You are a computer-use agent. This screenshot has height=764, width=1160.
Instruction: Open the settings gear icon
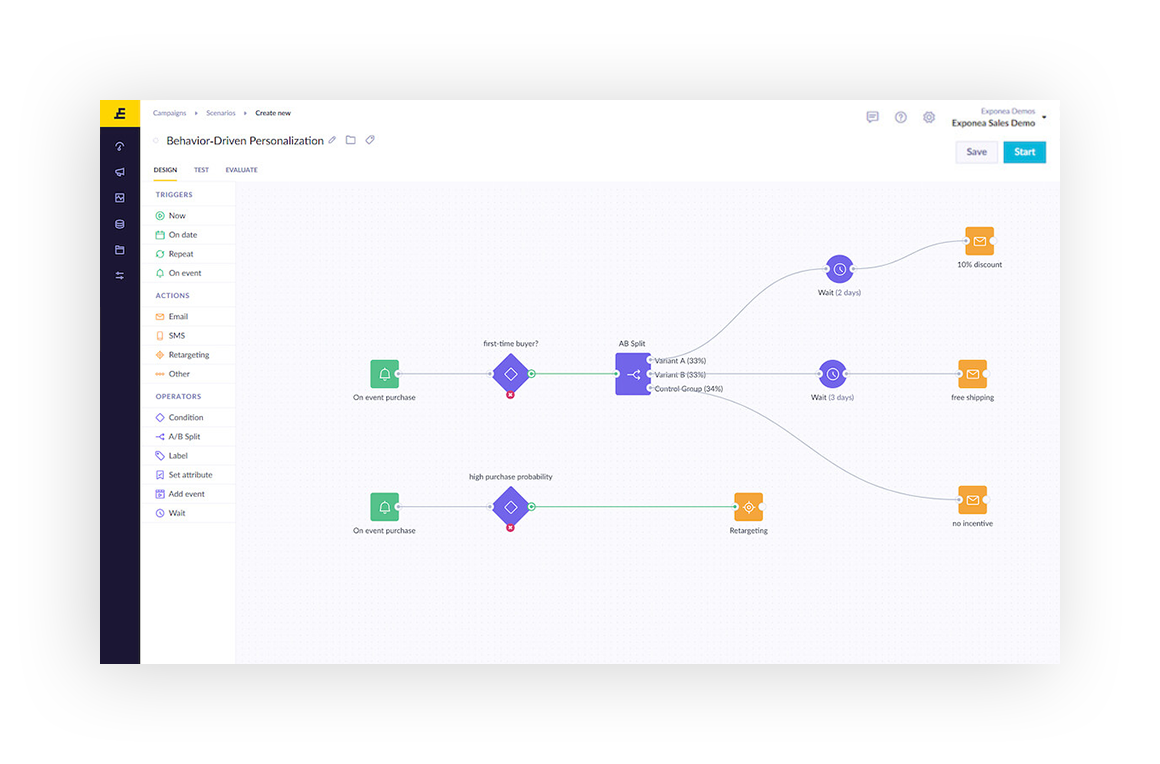(x=929, y=118)
